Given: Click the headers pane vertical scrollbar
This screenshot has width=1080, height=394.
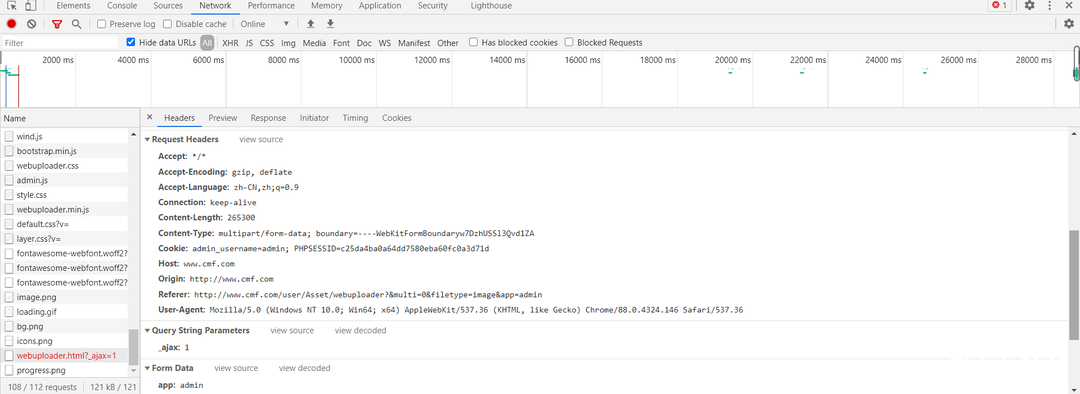Looking at the screenshot, I should 1074,284.
